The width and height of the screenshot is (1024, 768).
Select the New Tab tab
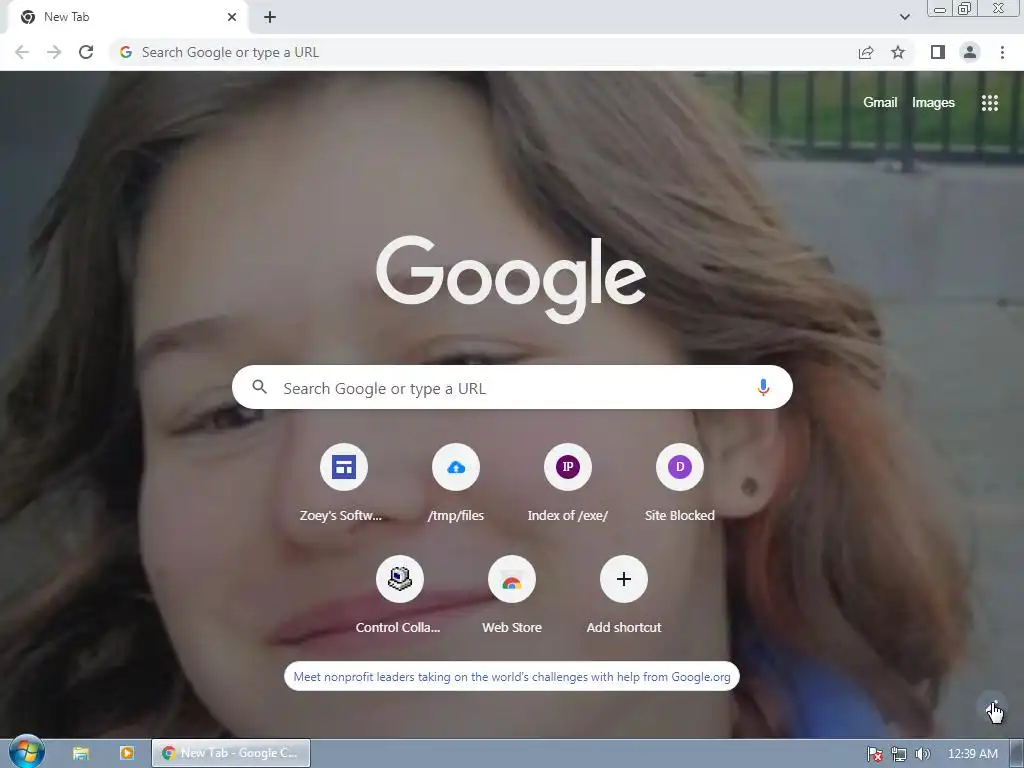tap(127, 17)
